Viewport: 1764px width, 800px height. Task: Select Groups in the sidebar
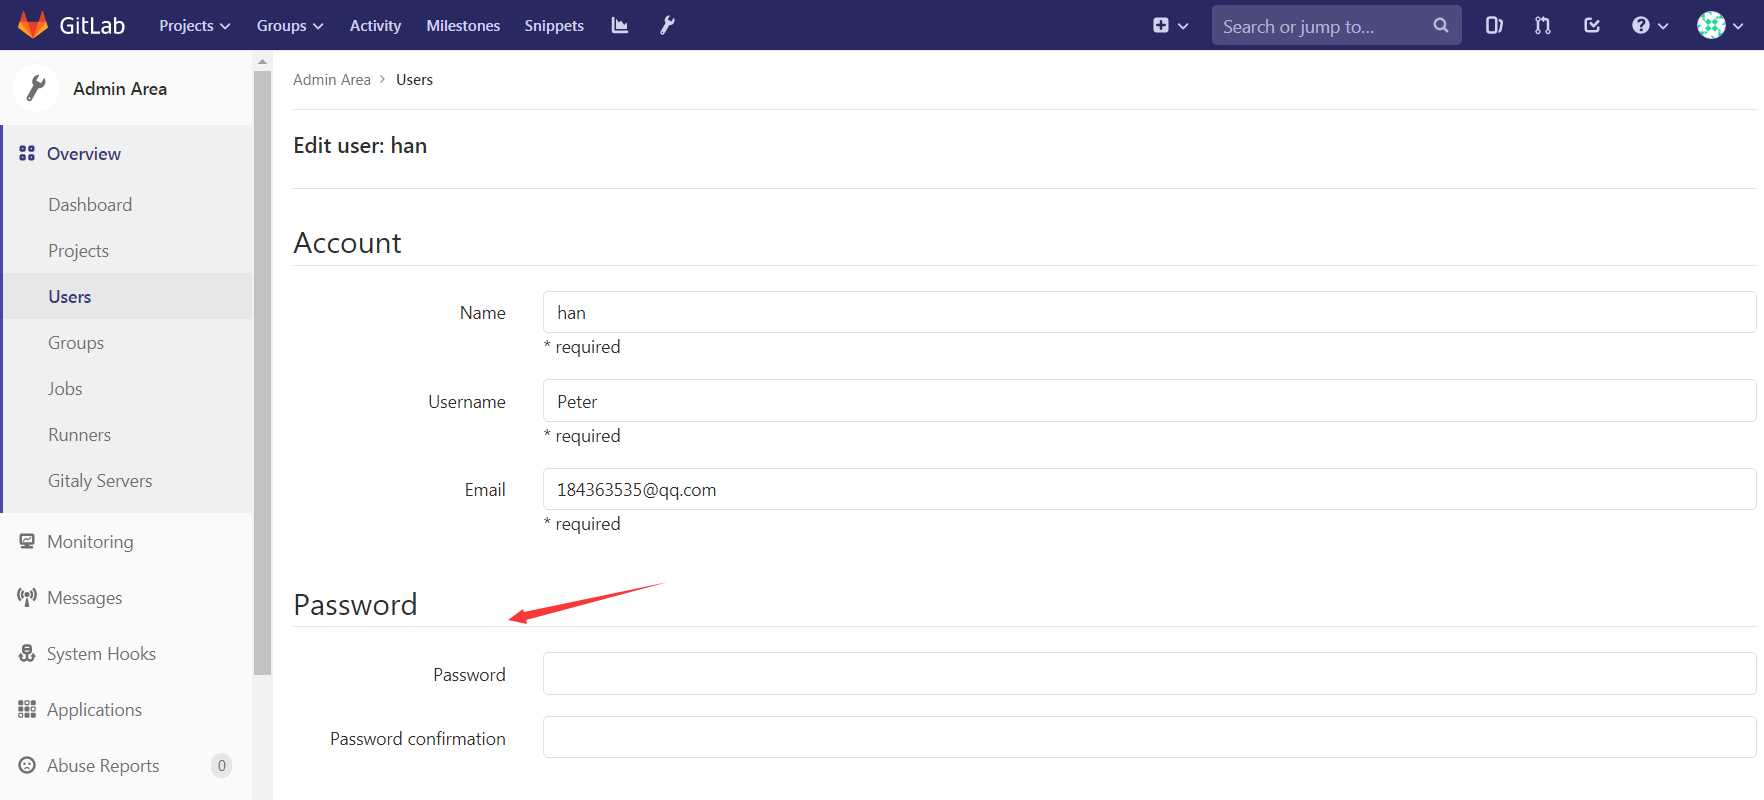point(76,343)
